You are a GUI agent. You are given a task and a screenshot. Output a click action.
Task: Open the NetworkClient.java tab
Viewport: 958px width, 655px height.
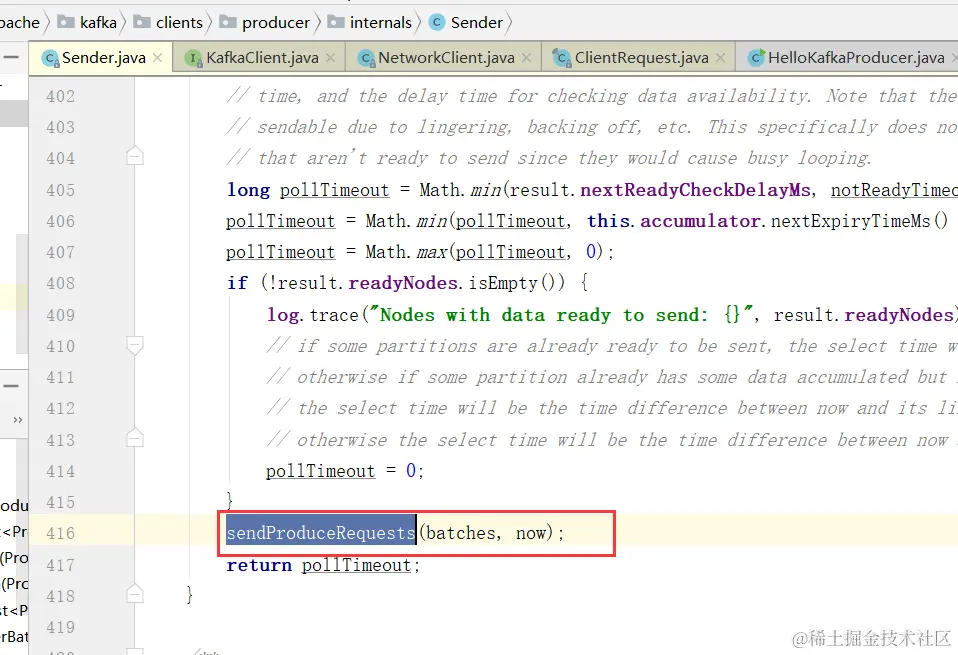click(x=444, y=58)
